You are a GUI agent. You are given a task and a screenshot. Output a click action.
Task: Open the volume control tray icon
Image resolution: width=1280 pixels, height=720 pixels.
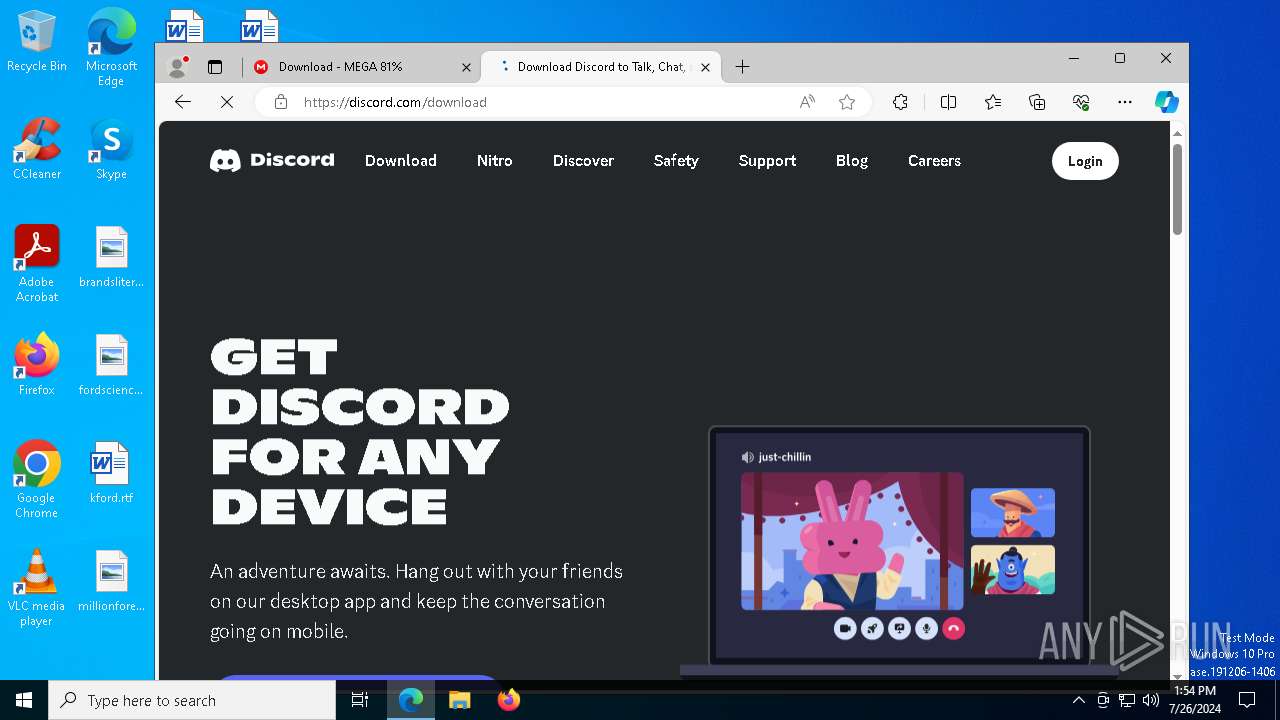click(1151, 700)
